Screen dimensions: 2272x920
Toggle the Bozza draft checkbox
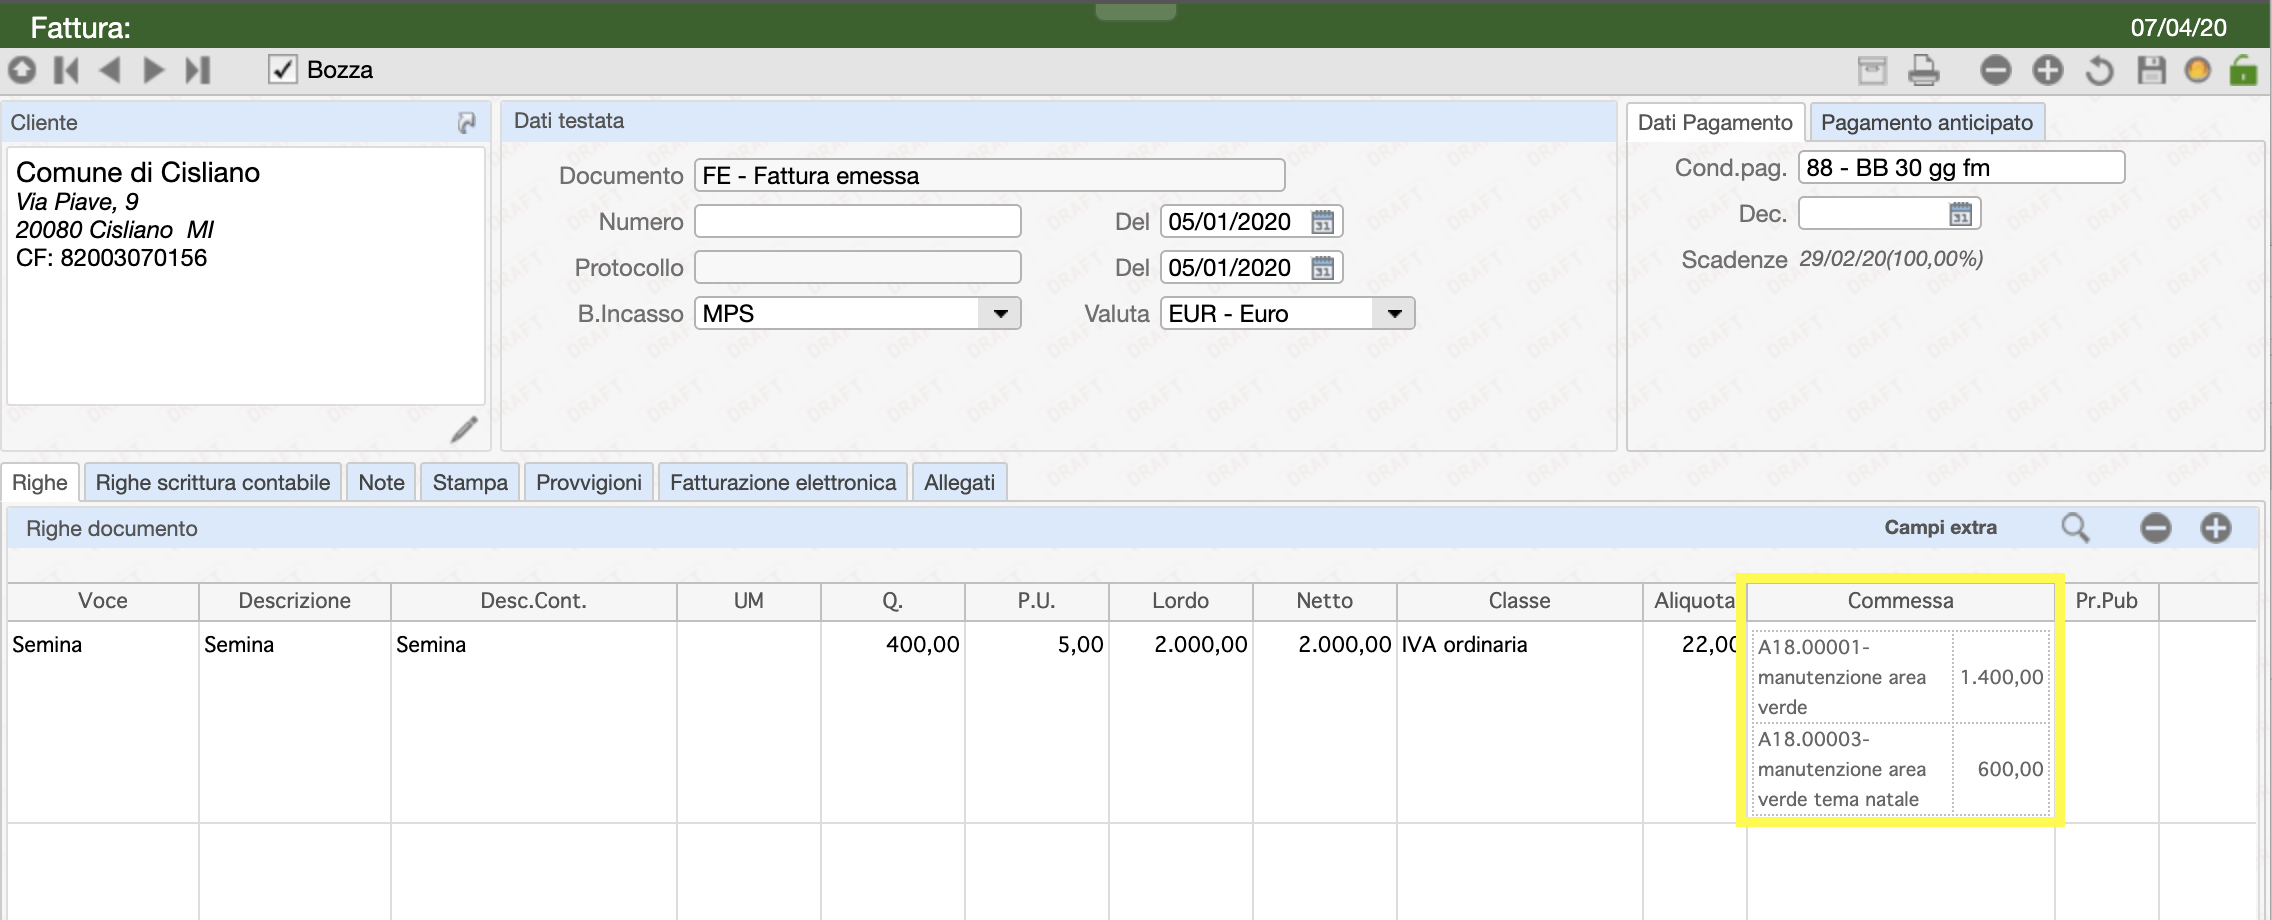283,69
